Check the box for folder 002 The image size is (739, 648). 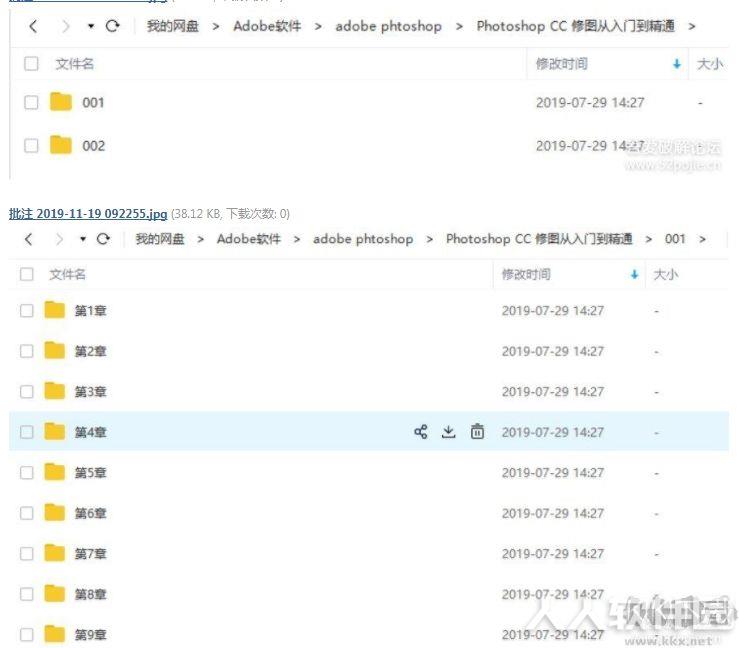(x=31, y=146)
